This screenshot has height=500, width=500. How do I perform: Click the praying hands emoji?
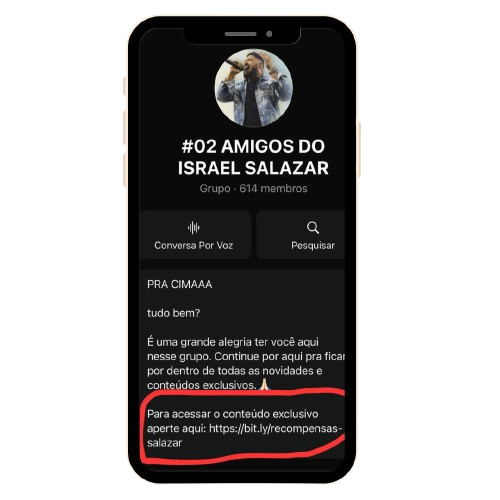pos(264,384)
